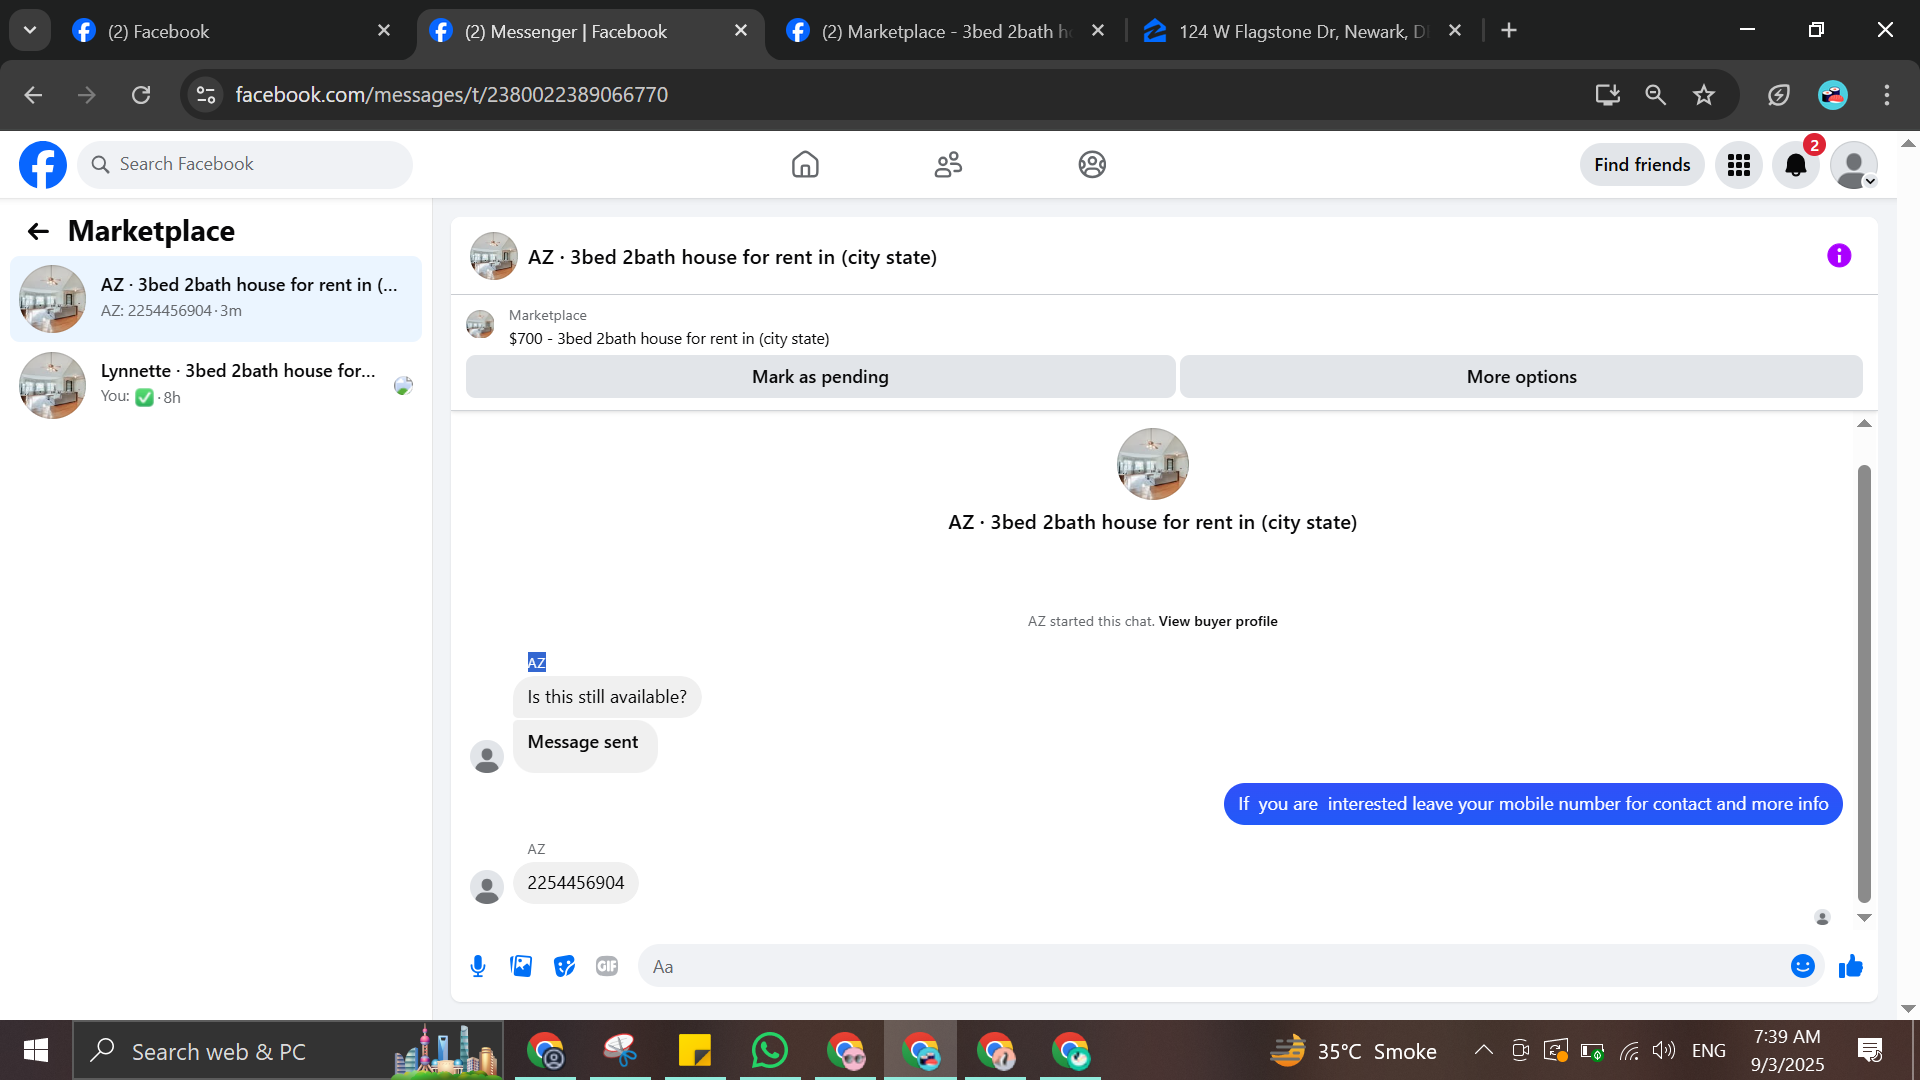Open a new browser tab

pyautogui.click(x=1509, y=31)
